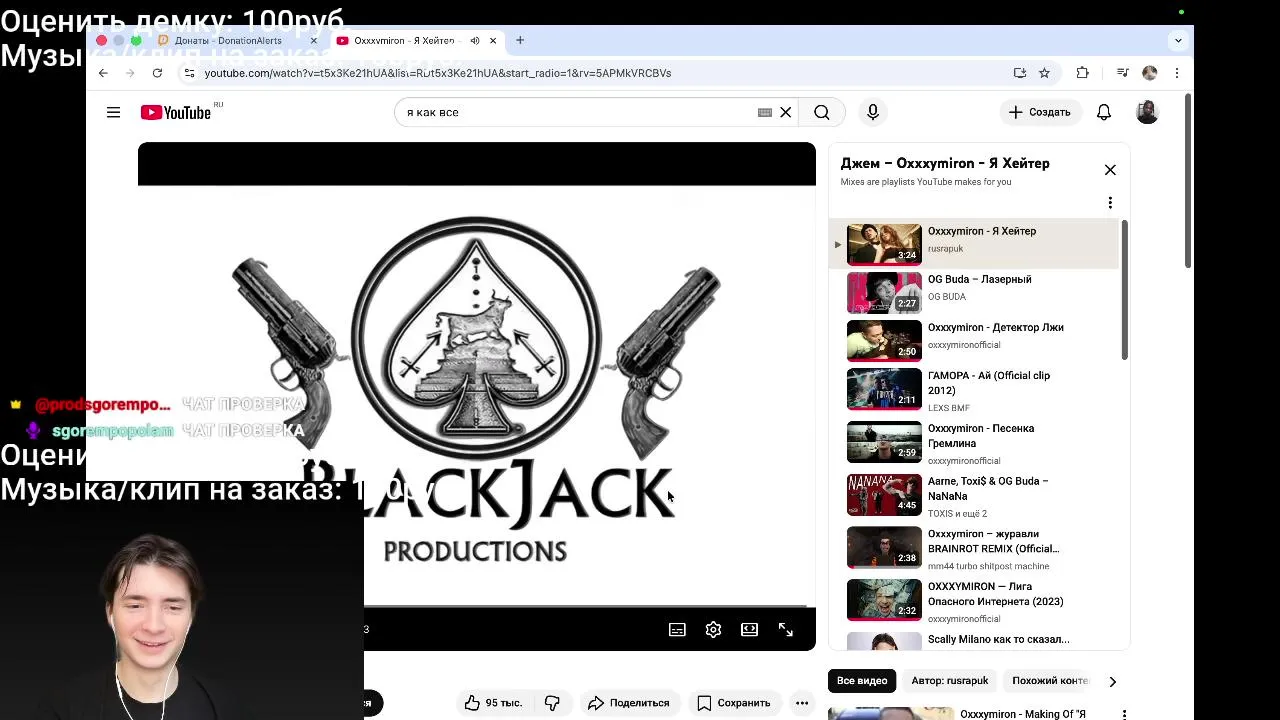Open more actions under the video
1280x720 pixels.
[802, 703]
